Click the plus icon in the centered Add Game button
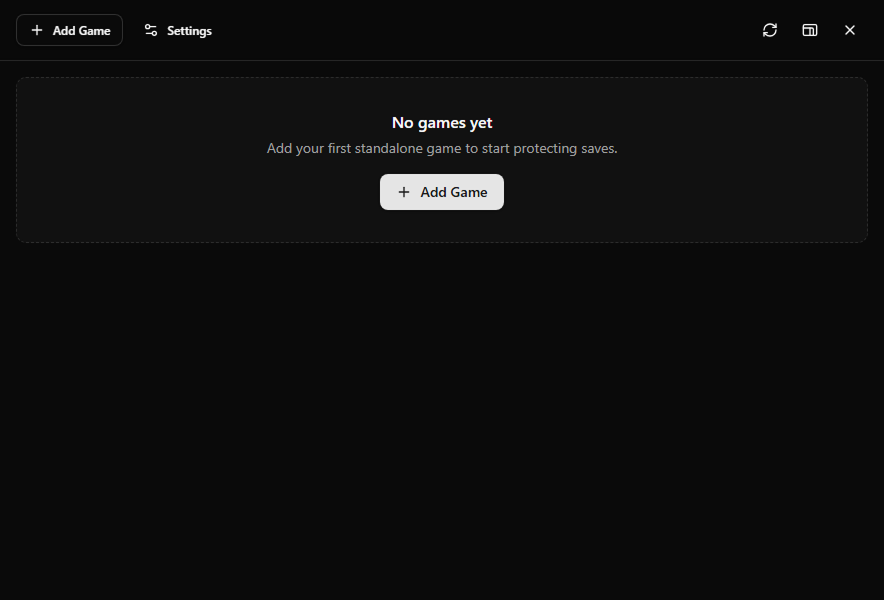Screen dimensions: 884x600 click(x=404, y=192)
